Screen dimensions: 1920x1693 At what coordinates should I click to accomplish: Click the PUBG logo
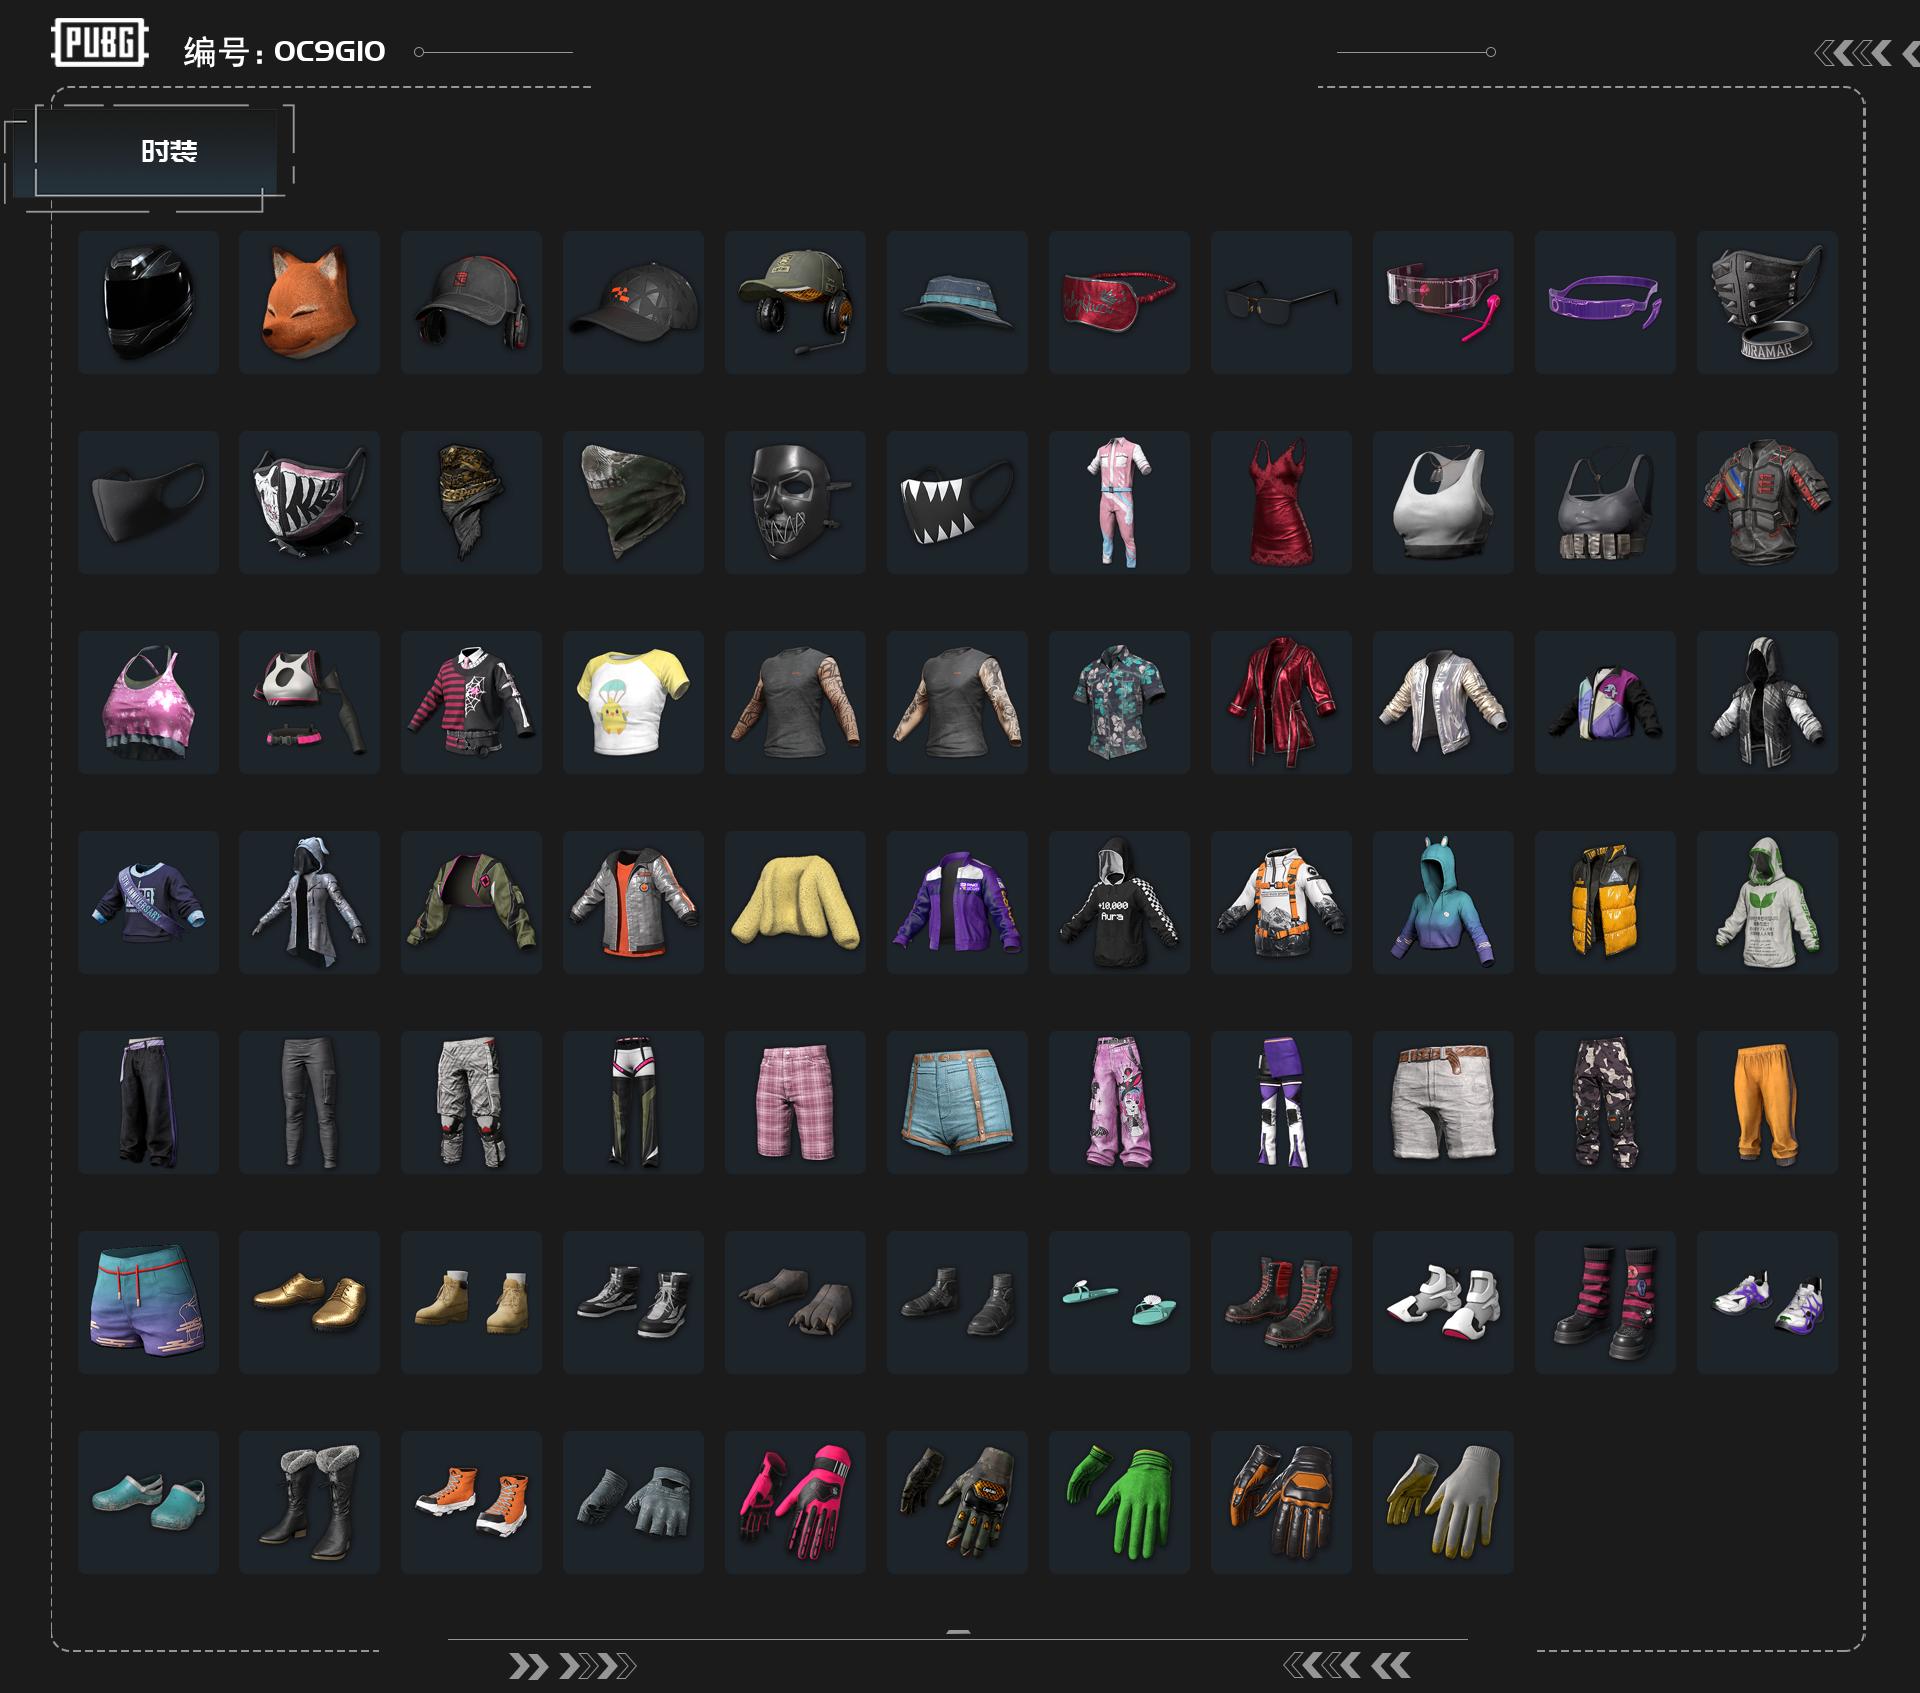click(x=100, y=44)
